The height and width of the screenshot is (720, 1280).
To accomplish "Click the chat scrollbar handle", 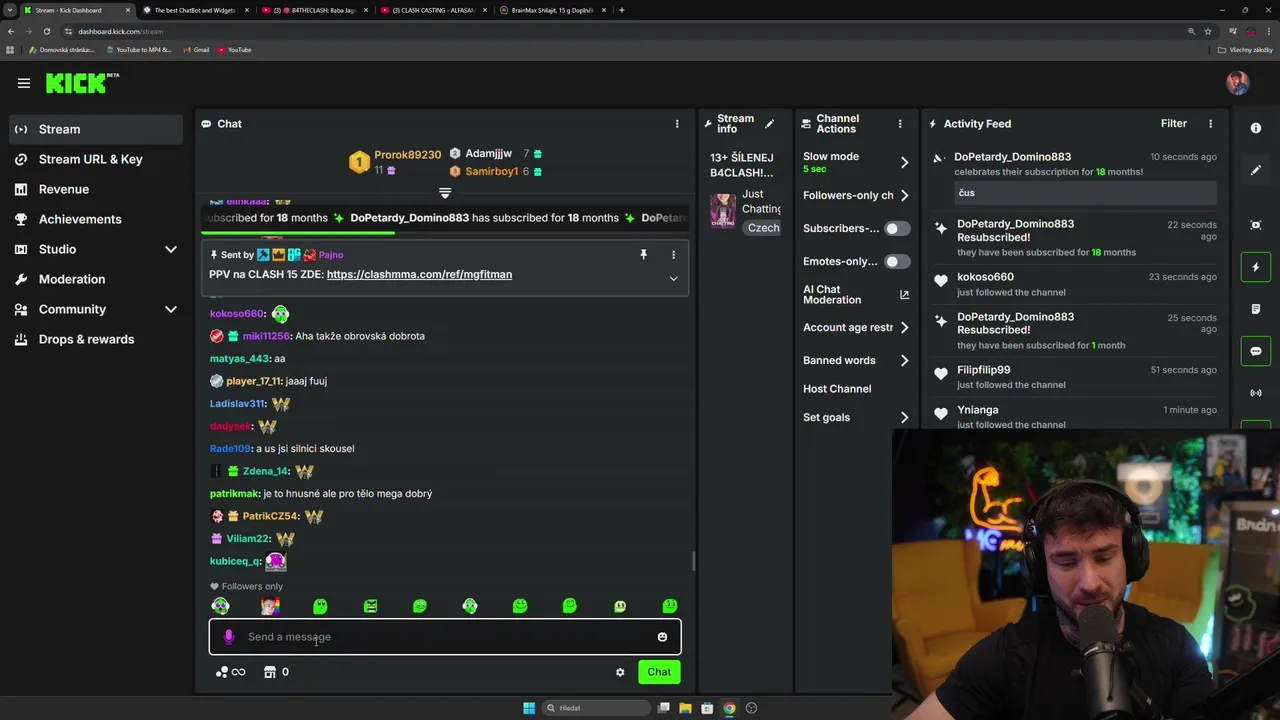I will point(693,561).
